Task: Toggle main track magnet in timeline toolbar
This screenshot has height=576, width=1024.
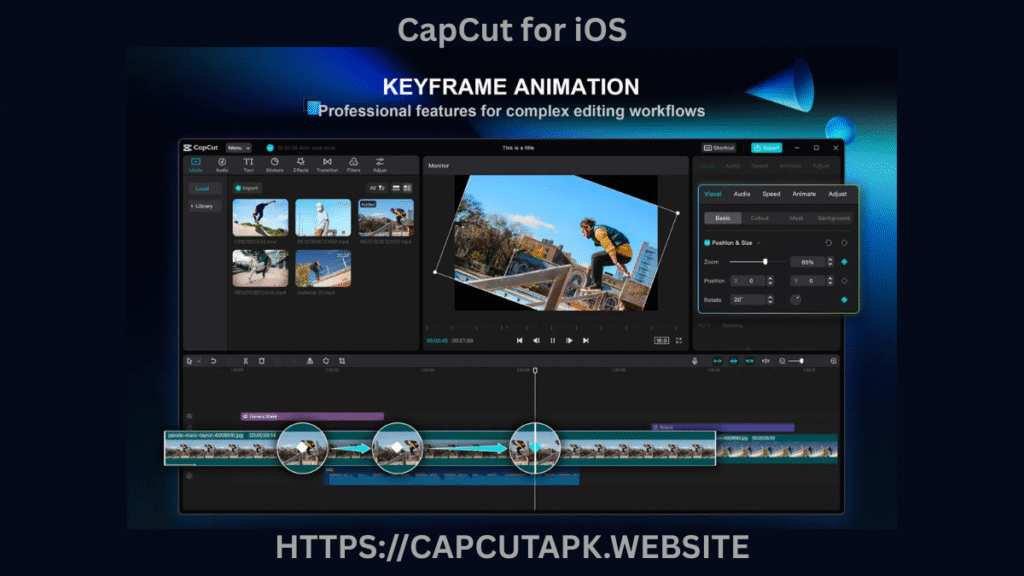Action: (718, 360)
